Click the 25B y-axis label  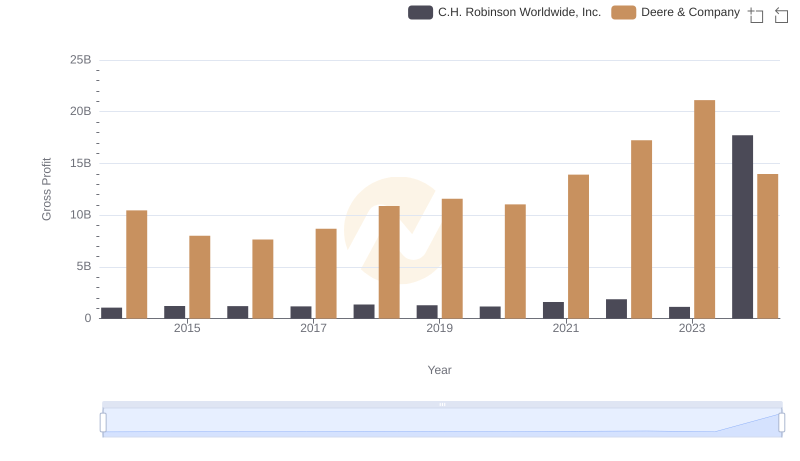click(81, 60)
